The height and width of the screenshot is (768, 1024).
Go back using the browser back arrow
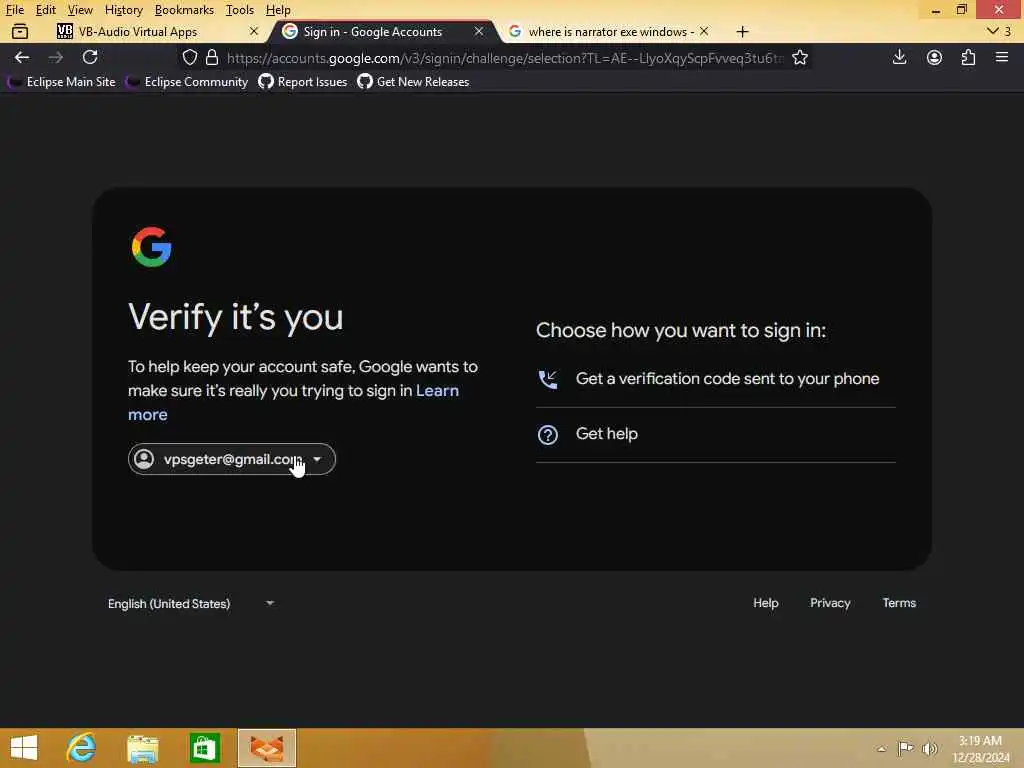(x=22, y=57)
